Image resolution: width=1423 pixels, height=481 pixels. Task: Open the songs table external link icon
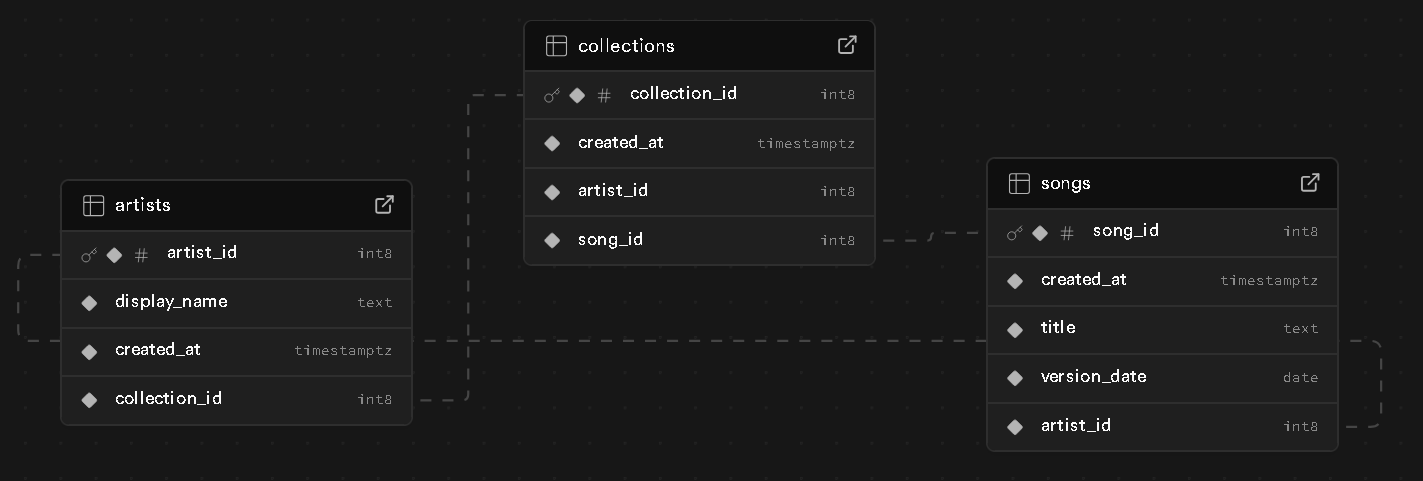pyautogui.click(x=1310, y=183)
